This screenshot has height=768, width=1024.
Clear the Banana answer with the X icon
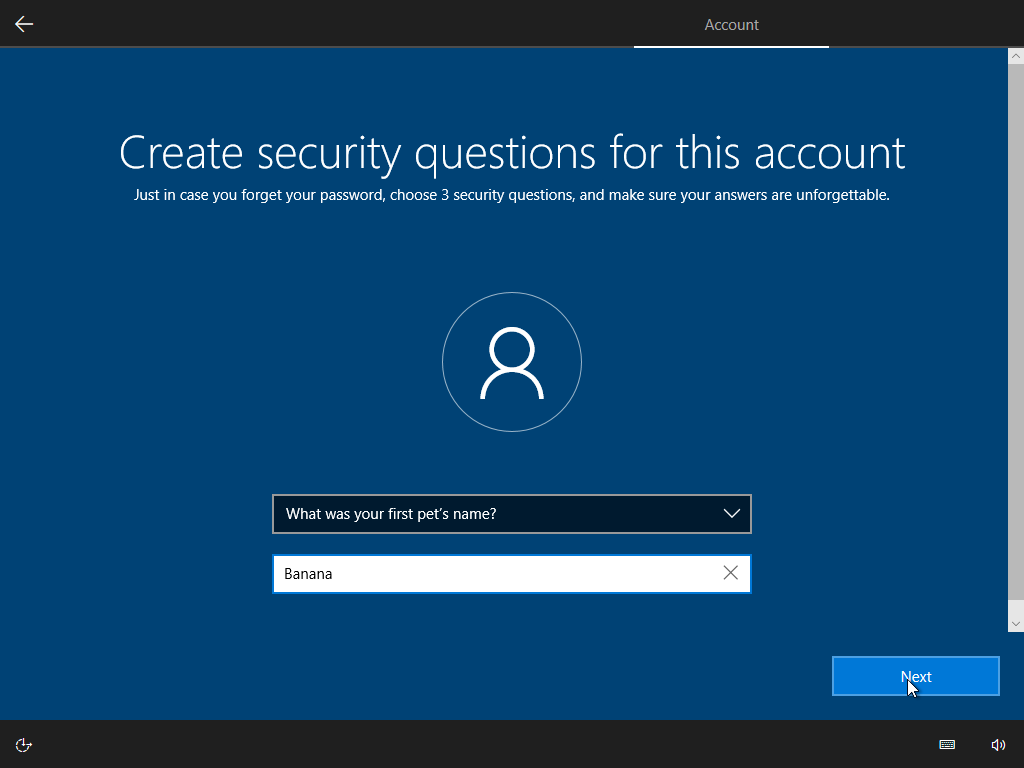(x=730, y=573)
